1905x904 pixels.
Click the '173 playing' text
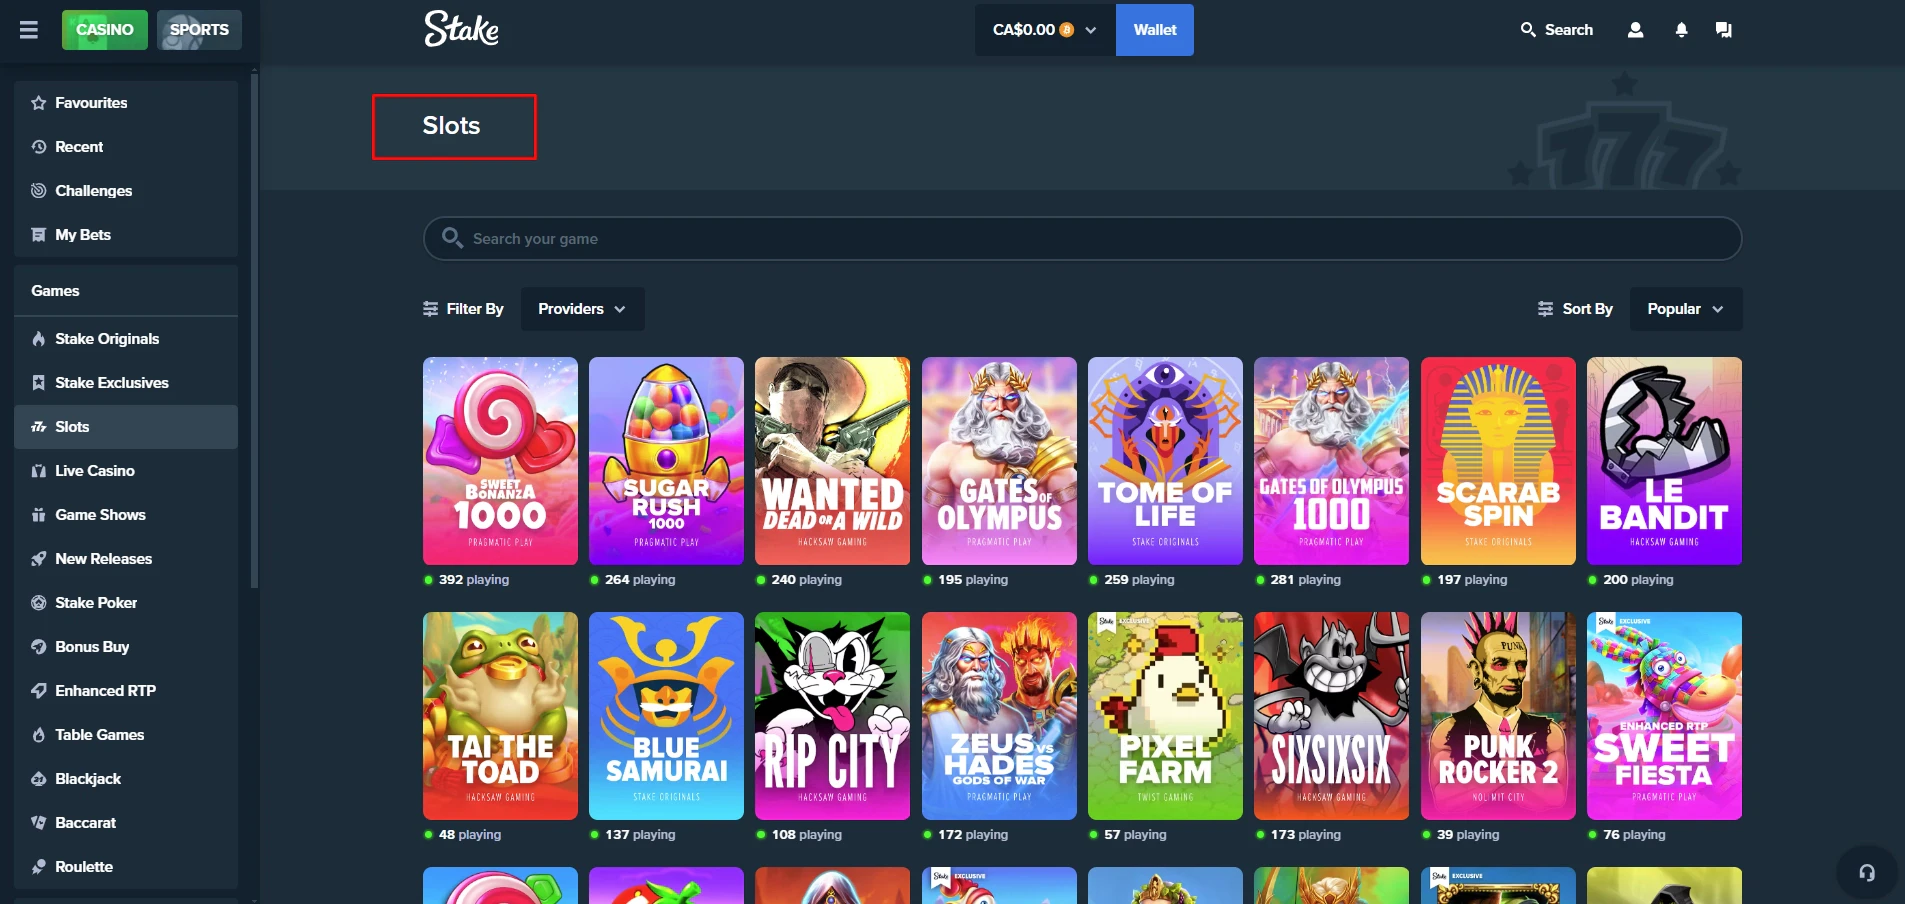click(1305, 835)
